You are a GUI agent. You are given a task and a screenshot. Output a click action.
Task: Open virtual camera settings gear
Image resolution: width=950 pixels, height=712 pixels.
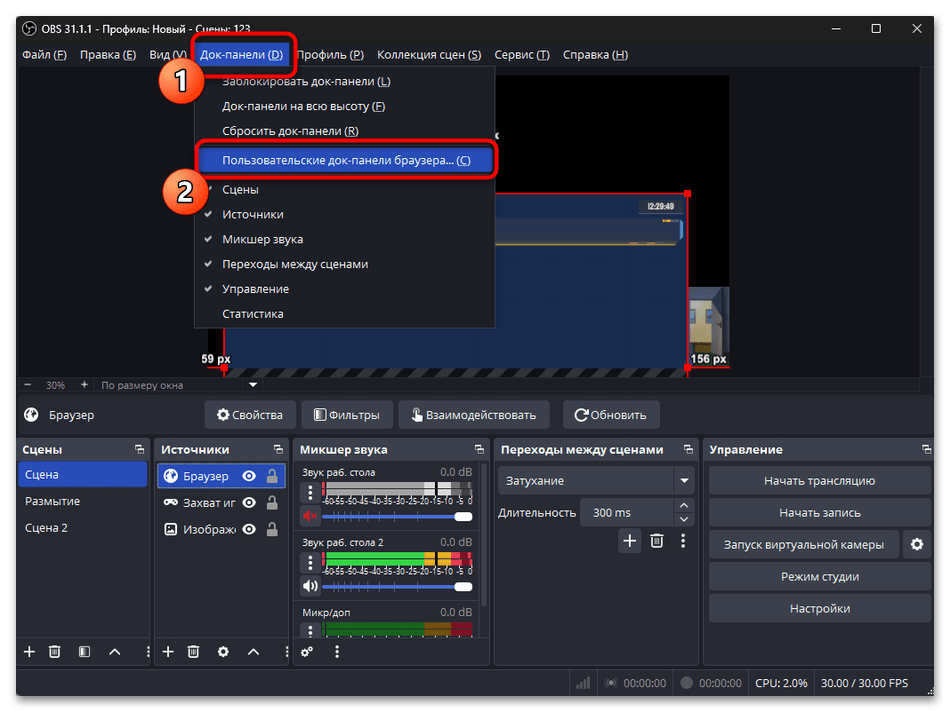click(x=917, y=545)
